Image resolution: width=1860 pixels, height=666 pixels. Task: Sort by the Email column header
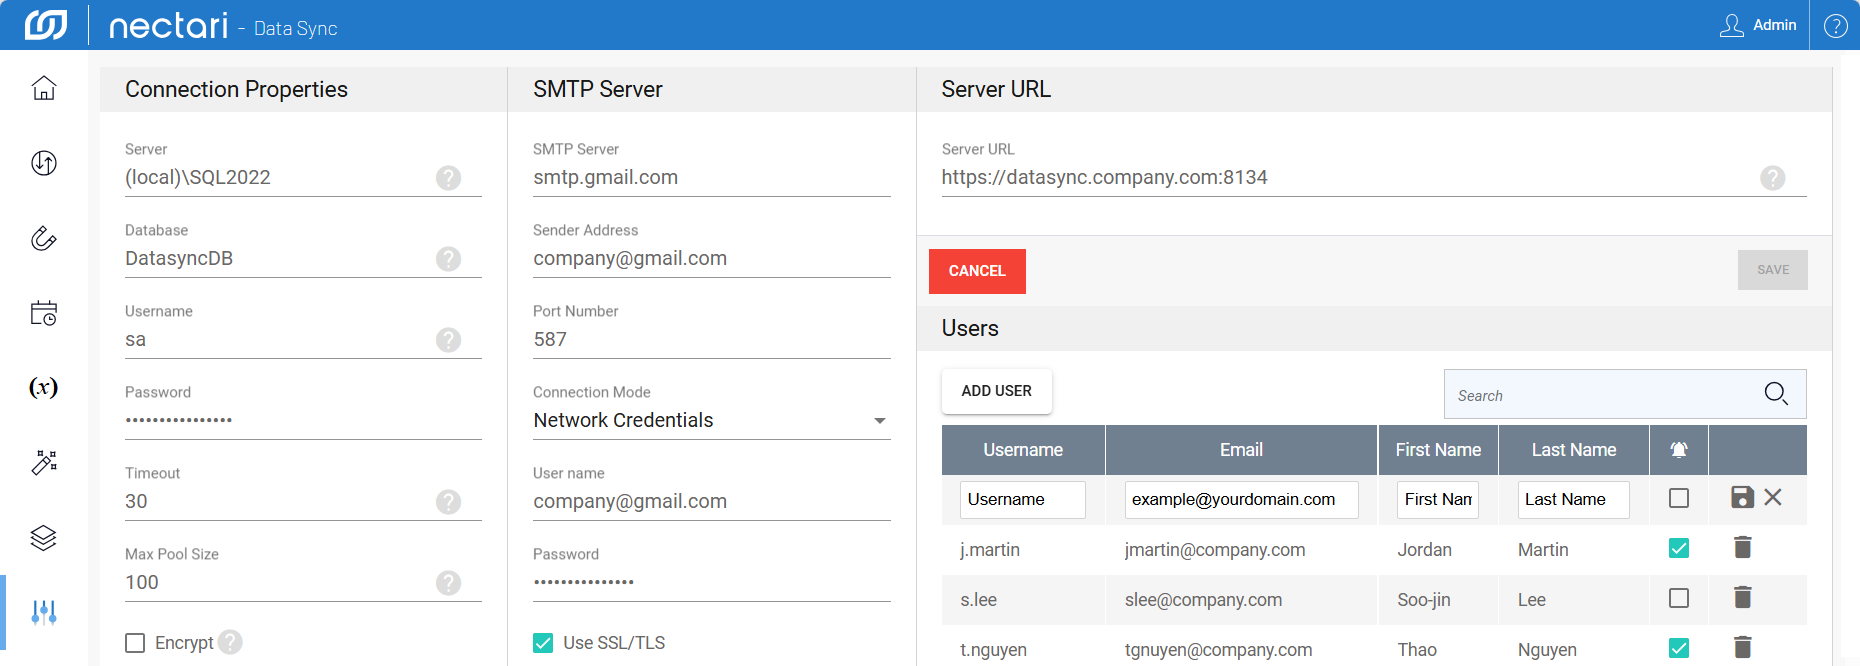pos(1241,450)
